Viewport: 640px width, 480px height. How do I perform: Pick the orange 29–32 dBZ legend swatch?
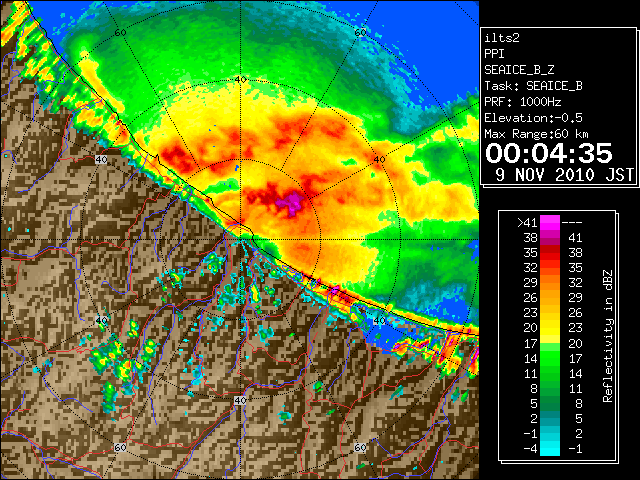pos(550,282)
